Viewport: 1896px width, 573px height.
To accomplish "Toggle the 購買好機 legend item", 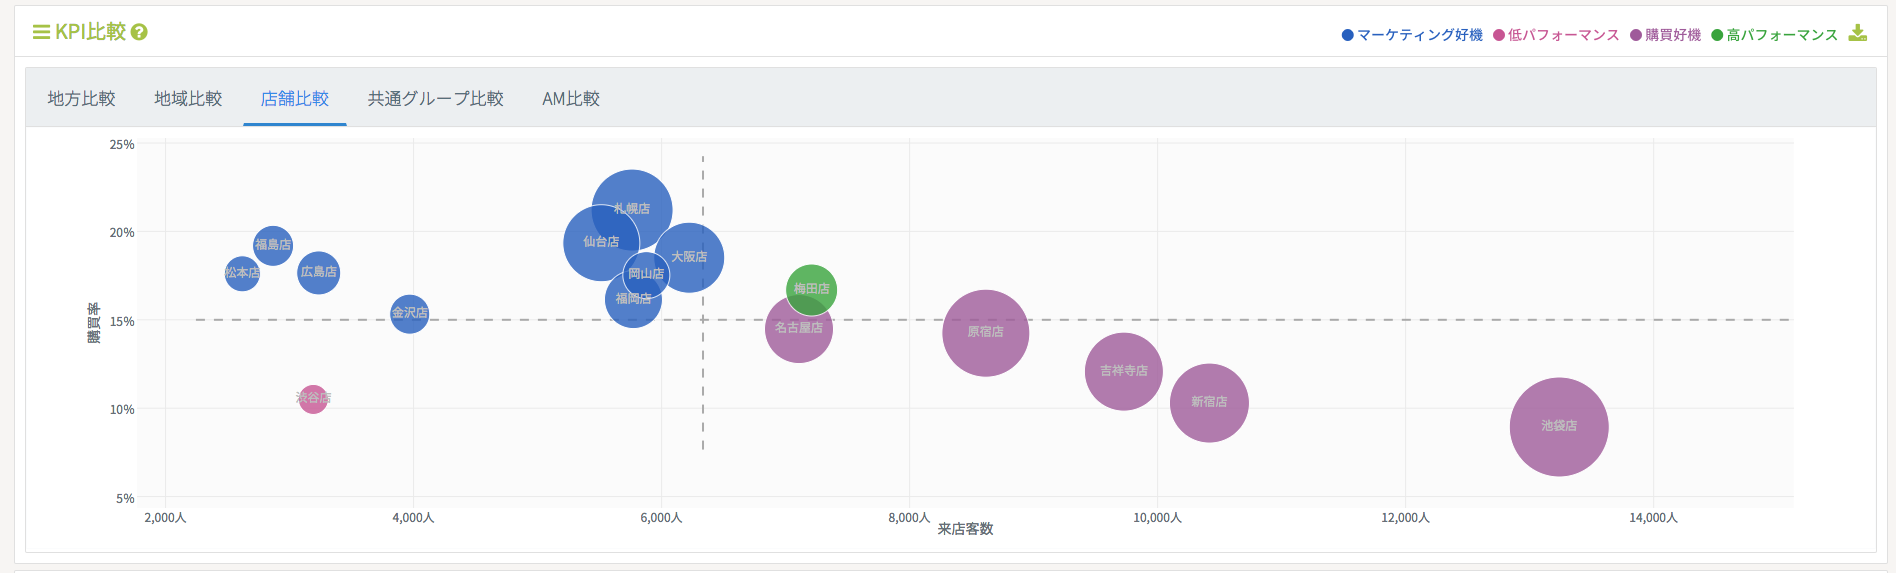I will (1665, 35).
